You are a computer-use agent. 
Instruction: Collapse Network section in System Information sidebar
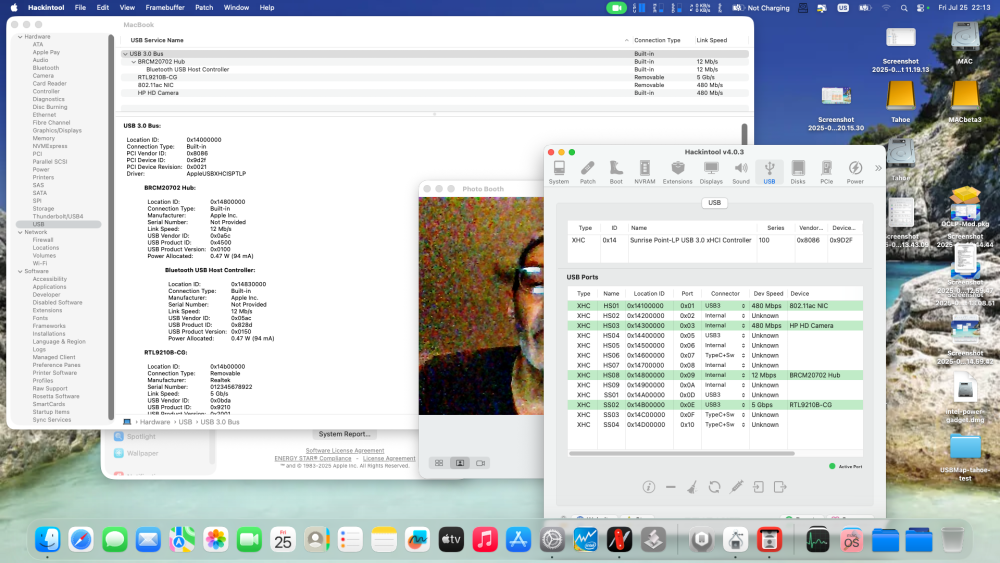tap(20, 233)
